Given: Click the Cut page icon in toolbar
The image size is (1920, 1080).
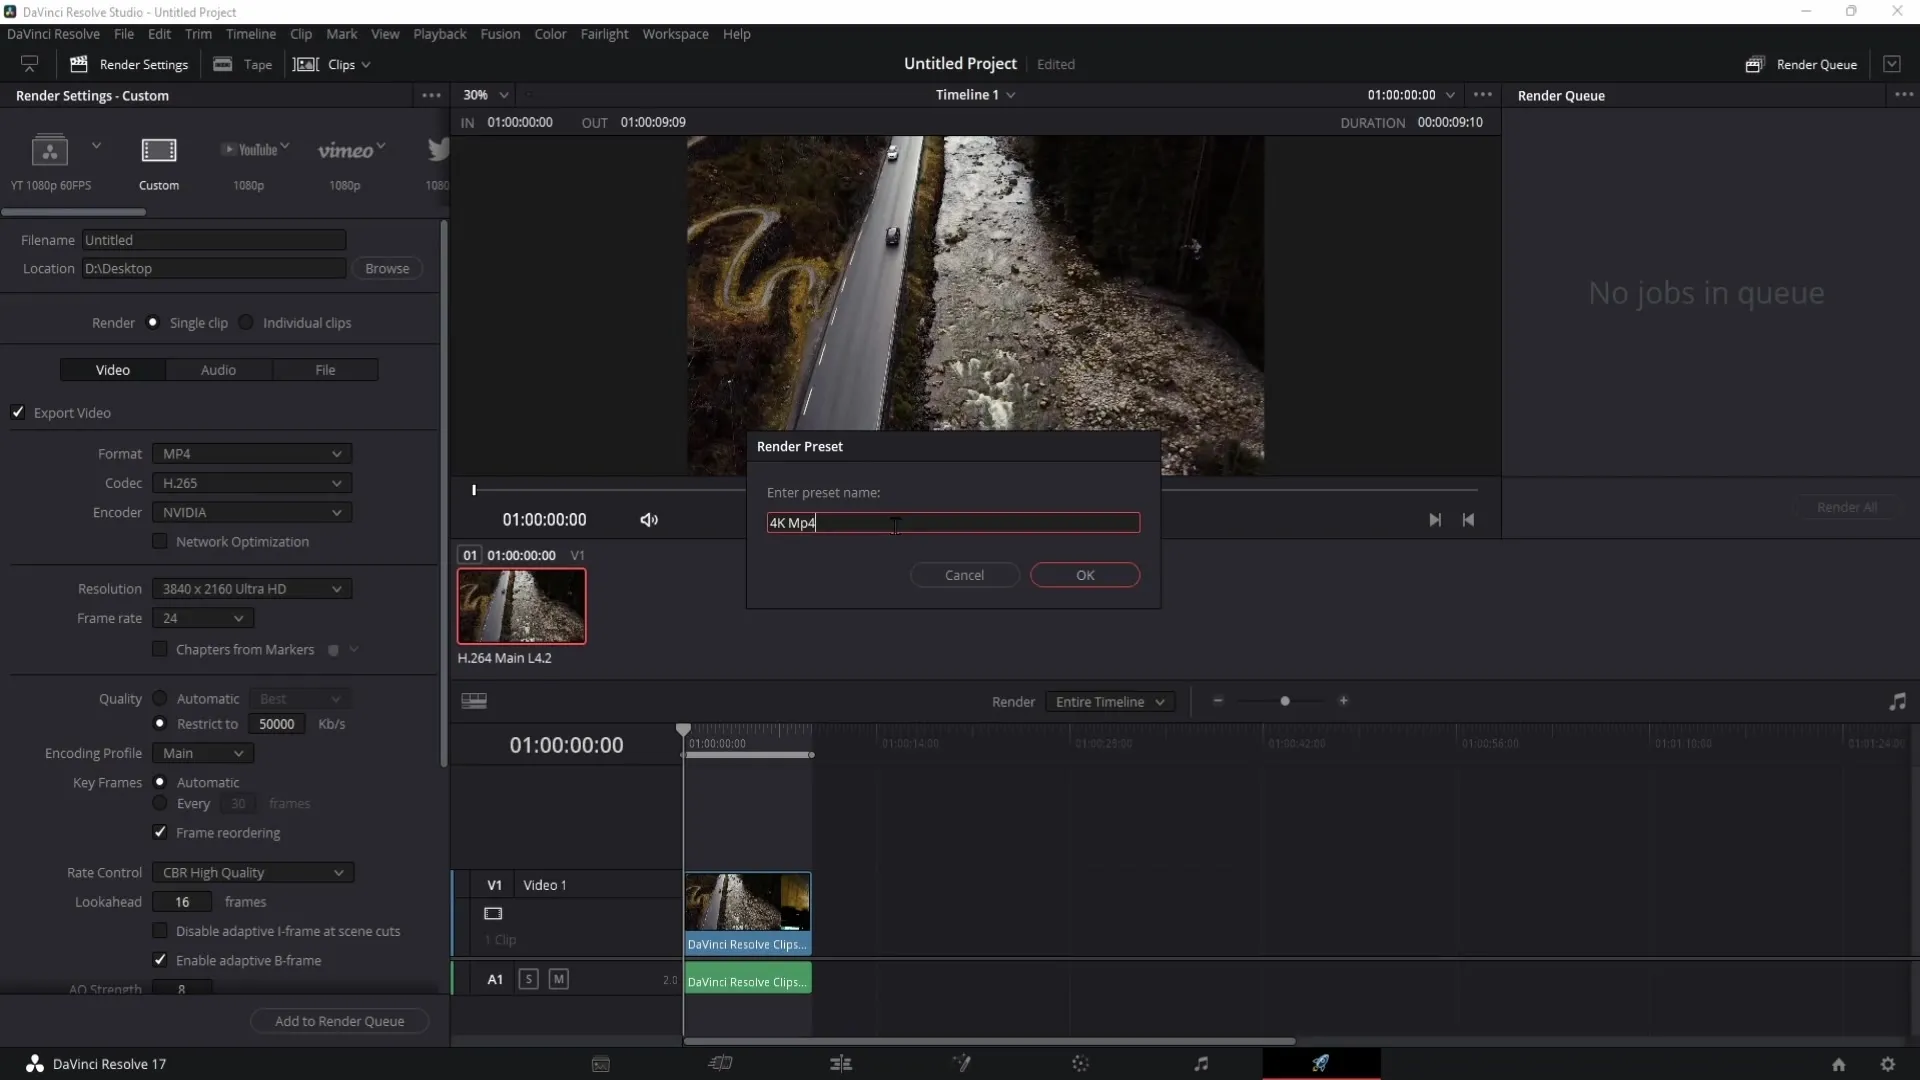Looking at the screenshot, I should (720, 1063).
